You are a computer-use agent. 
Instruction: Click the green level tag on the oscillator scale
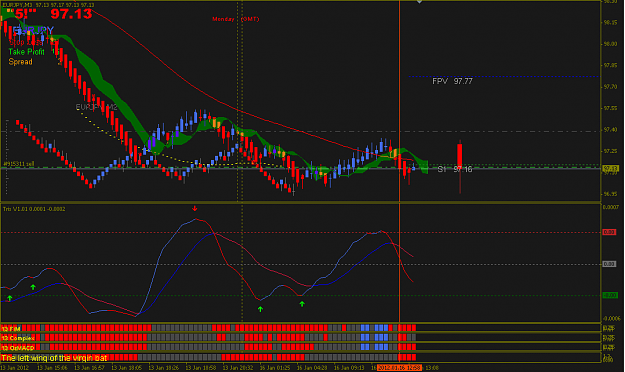coord(609,295)
